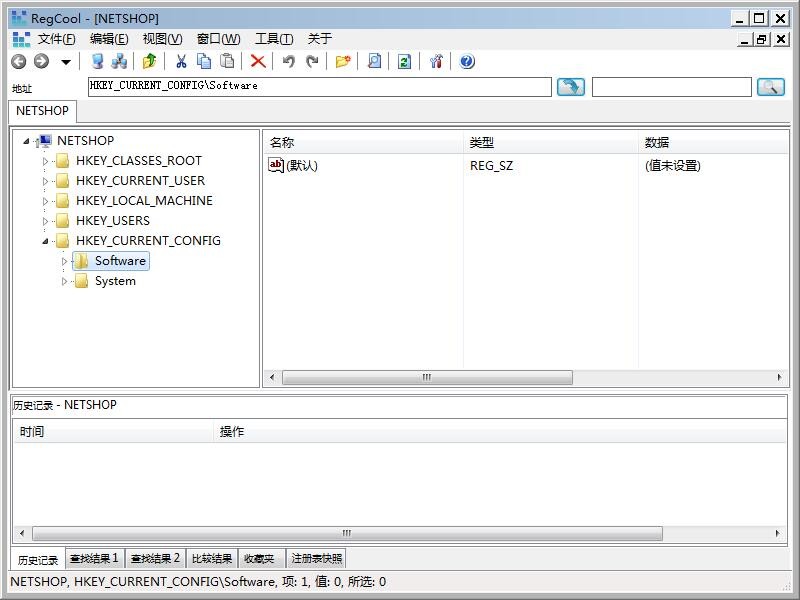Open the 文件 menu
This screenshot has height=600, width=800.
[x=54, y=38]
